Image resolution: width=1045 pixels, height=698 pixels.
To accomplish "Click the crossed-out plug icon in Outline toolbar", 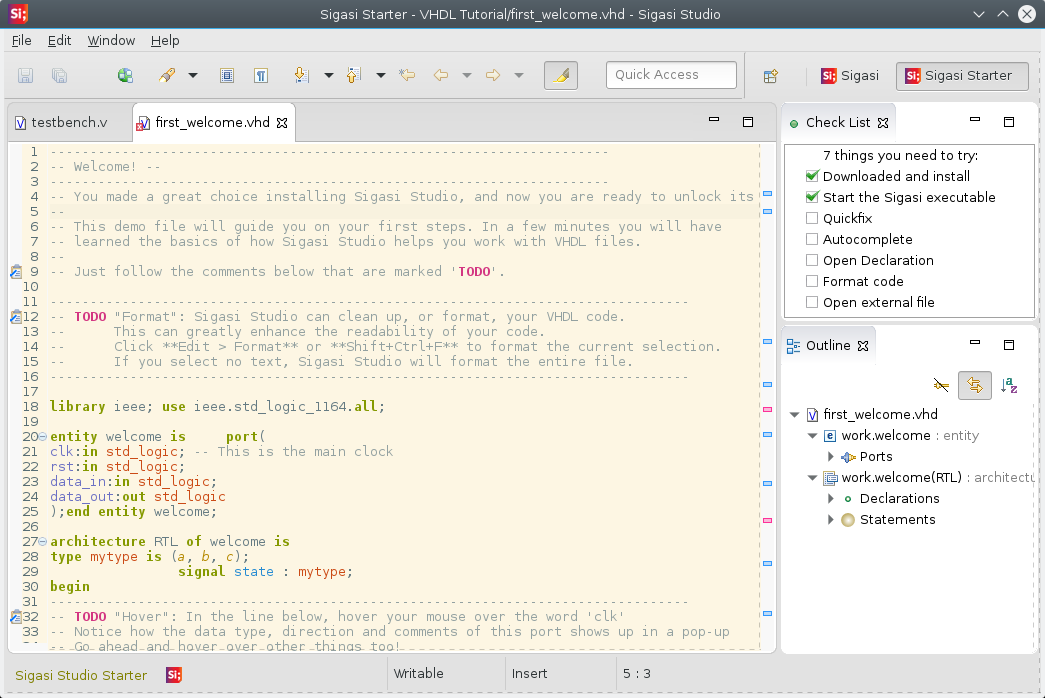I will [941, 385].
